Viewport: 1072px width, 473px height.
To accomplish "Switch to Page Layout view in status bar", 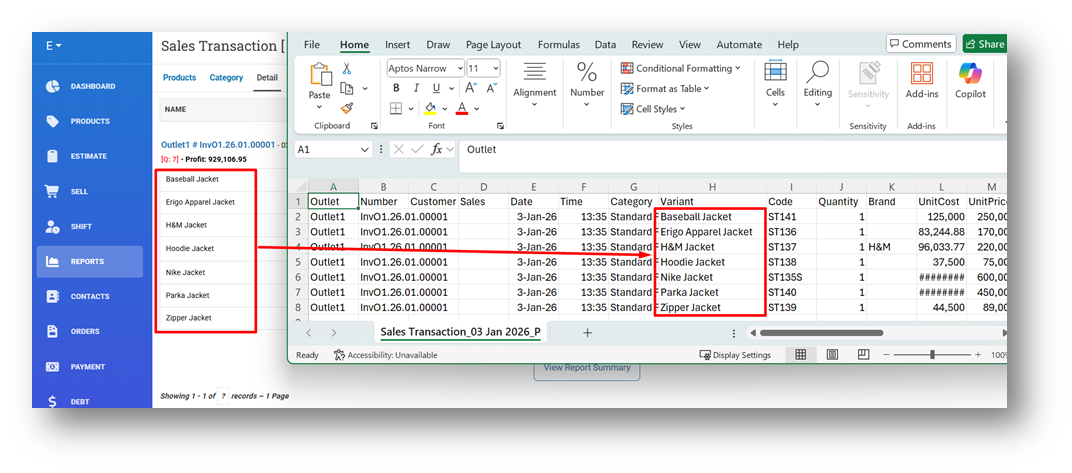I will tap(832, 355).
